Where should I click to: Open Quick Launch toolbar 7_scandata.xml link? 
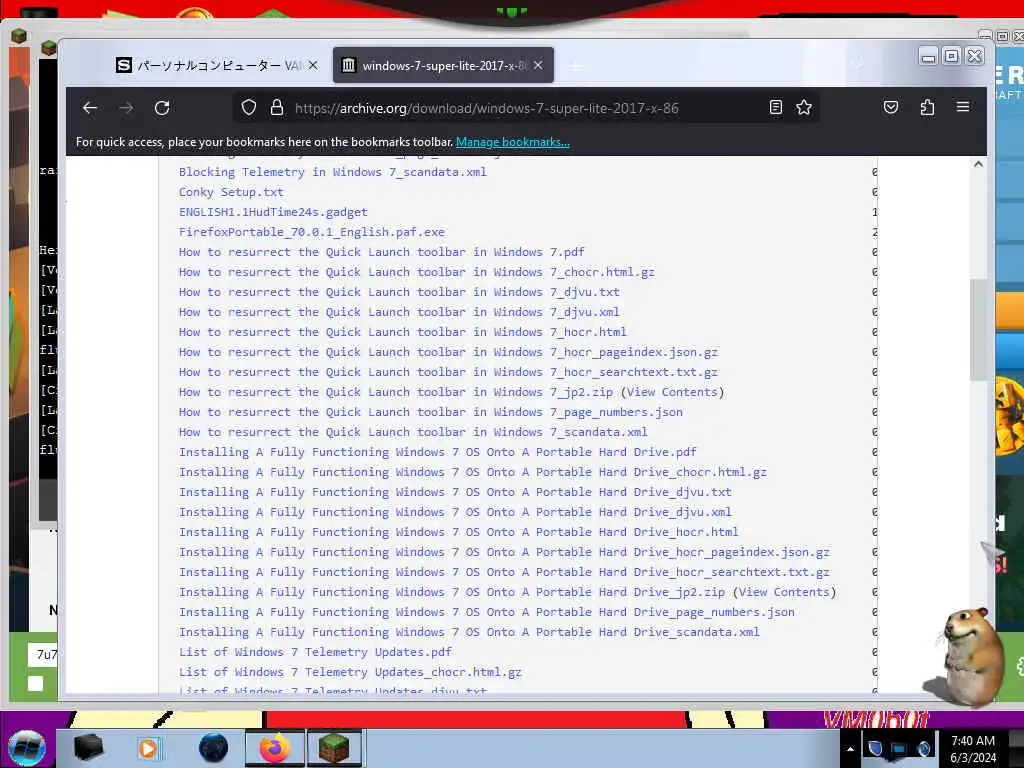pos(413,432)
